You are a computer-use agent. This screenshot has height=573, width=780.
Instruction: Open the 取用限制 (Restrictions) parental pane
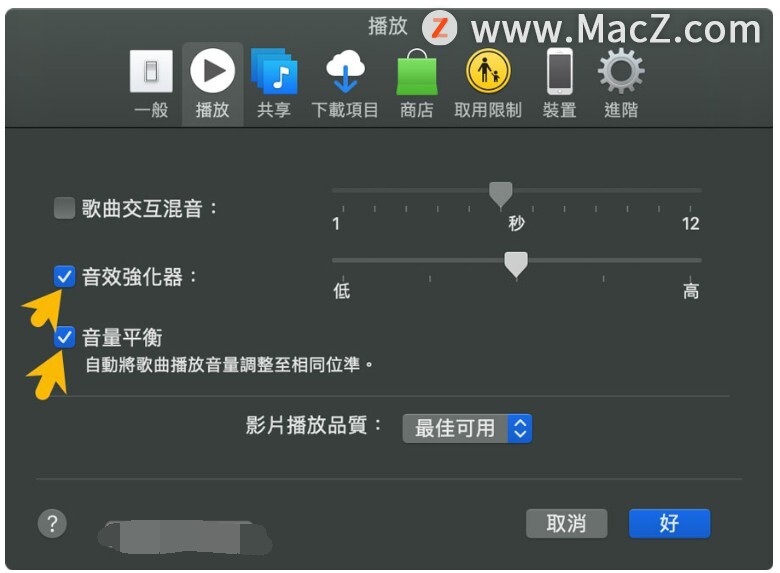[x=488, y=84]
